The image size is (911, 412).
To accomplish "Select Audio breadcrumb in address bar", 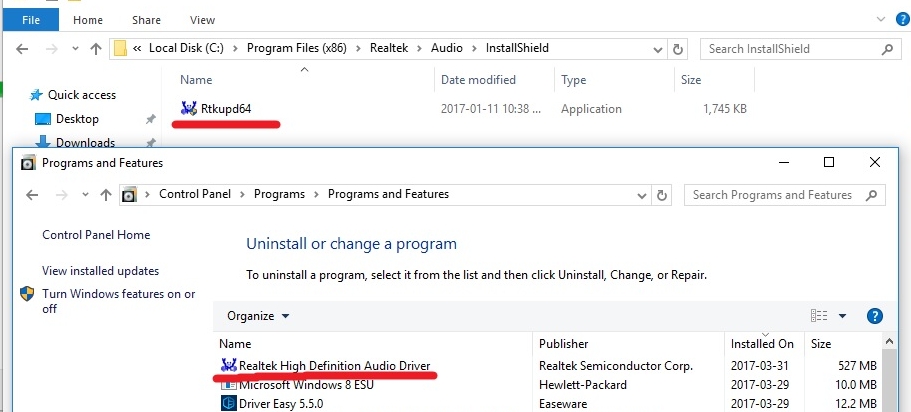I will (x=446, y=48).
